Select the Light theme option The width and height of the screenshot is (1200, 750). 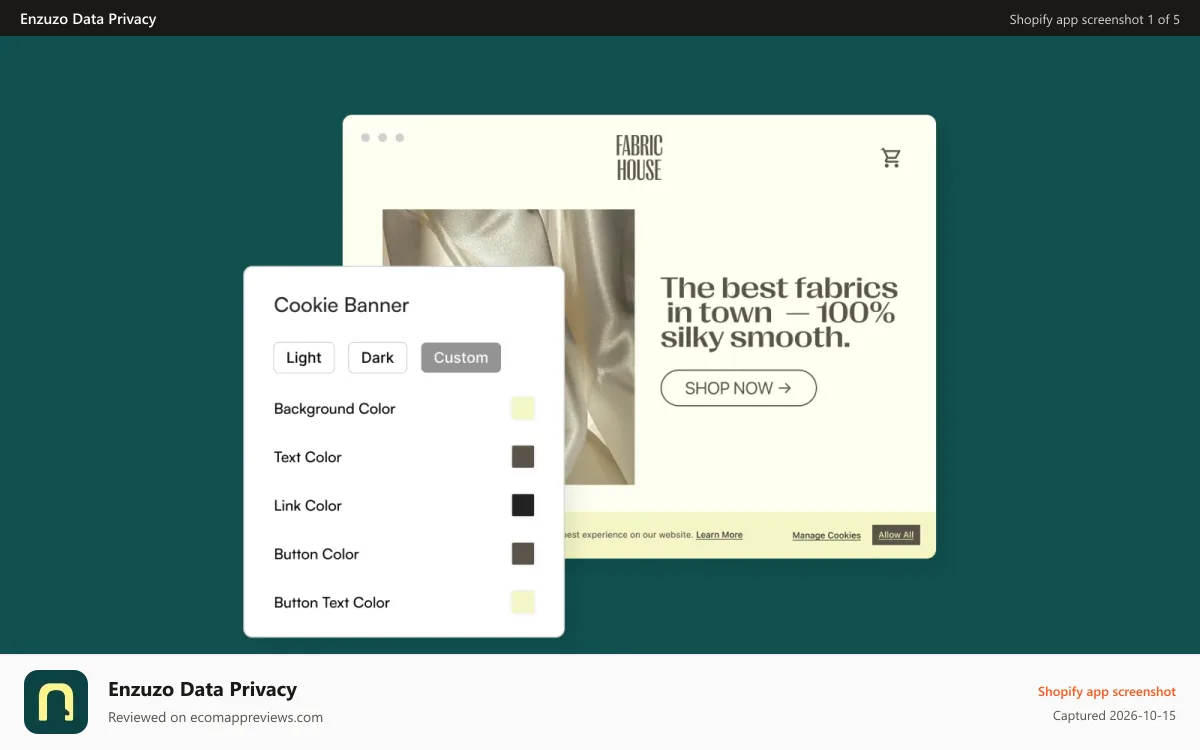[304, 358]
